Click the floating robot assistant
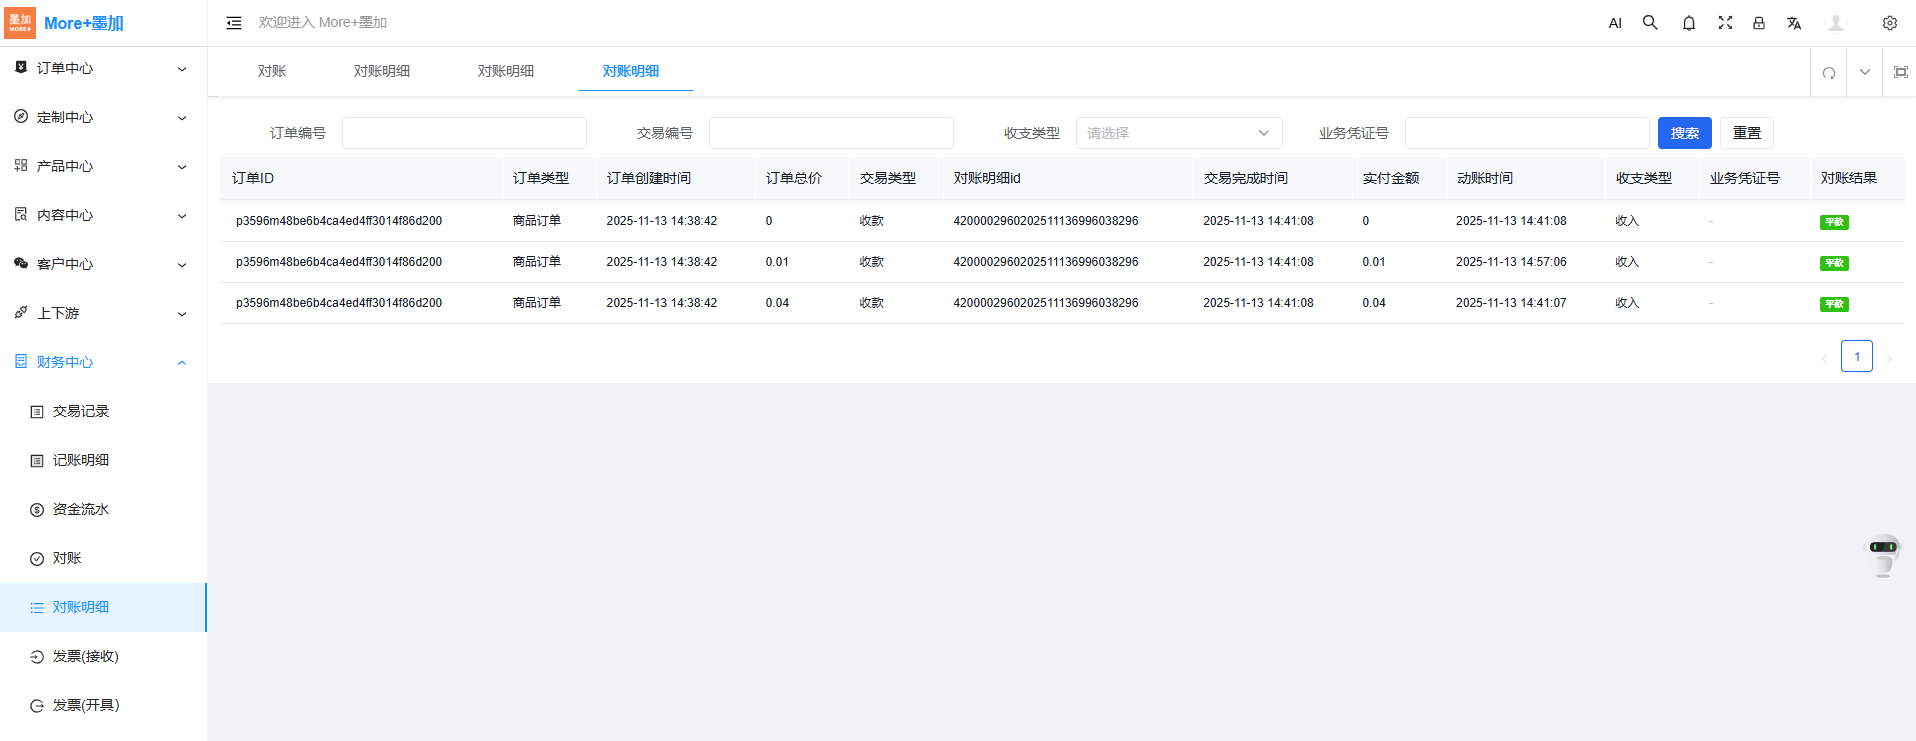The image size is (1916, 741). (1882, 554)
